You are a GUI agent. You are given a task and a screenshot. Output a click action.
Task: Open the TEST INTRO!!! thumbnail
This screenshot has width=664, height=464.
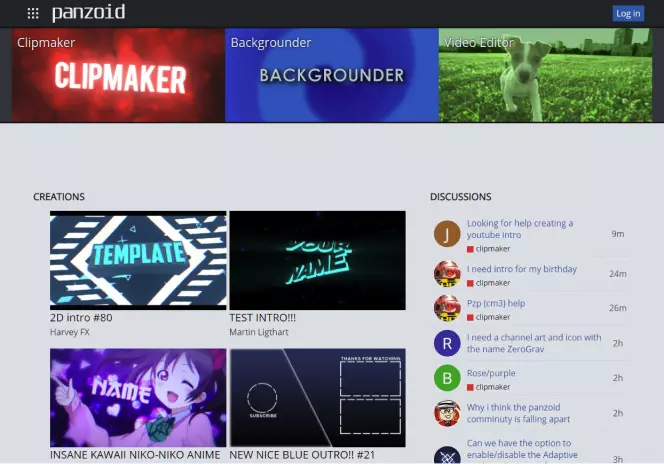click(318, 260)
